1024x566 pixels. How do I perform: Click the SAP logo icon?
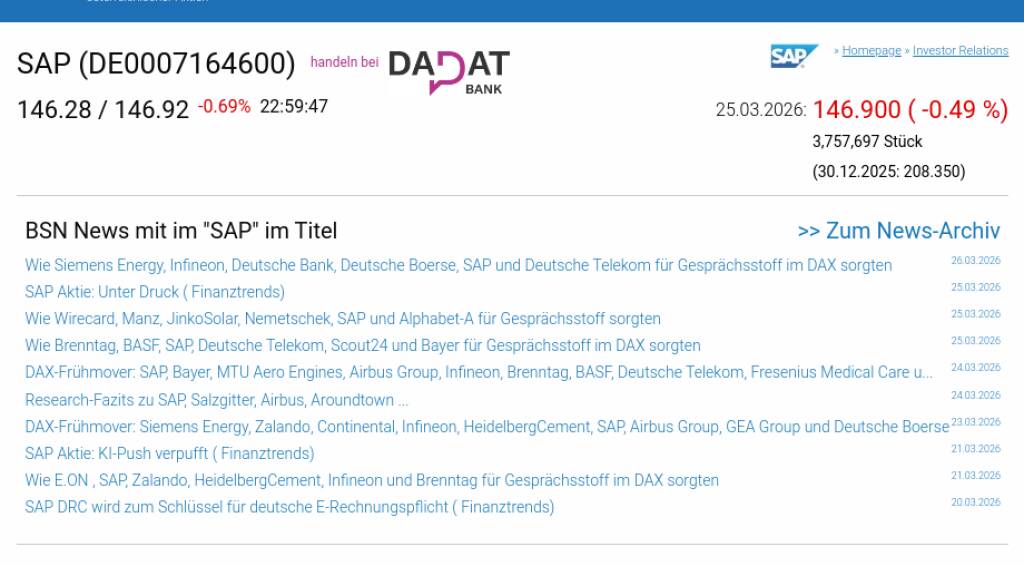click(x=793, y=56)
